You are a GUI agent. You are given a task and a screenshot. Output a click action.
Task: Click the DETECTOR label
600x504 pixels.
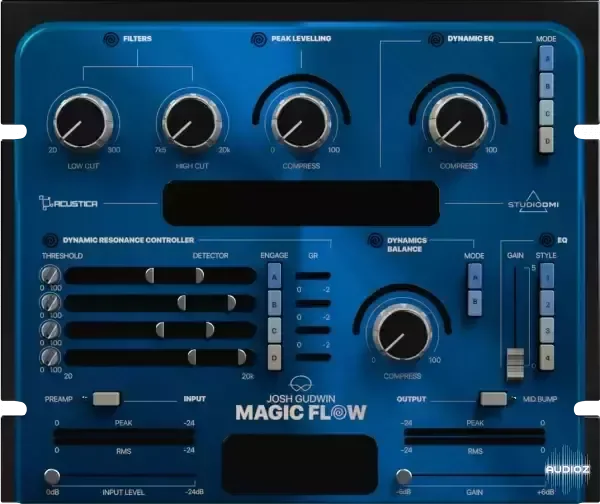pyautogui.click(x=210, y=256)
